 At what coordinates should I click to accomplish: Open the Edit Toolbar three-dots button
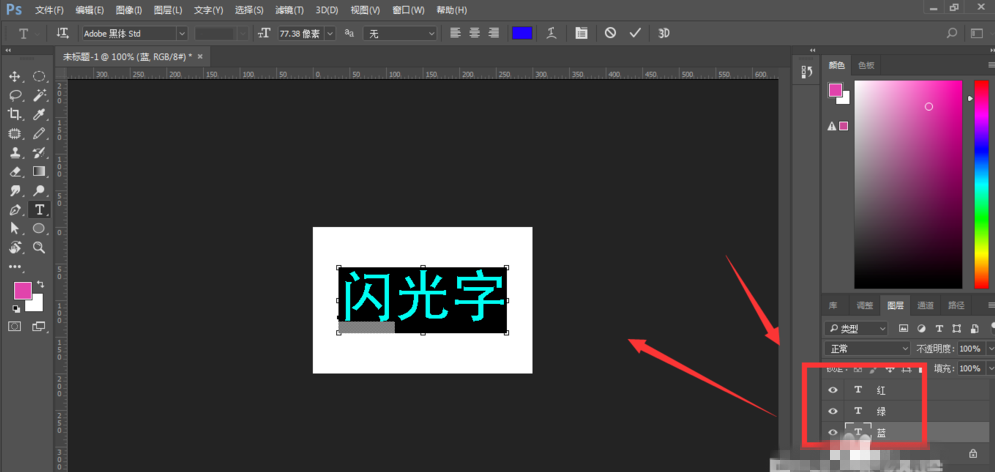pos(15,267)
